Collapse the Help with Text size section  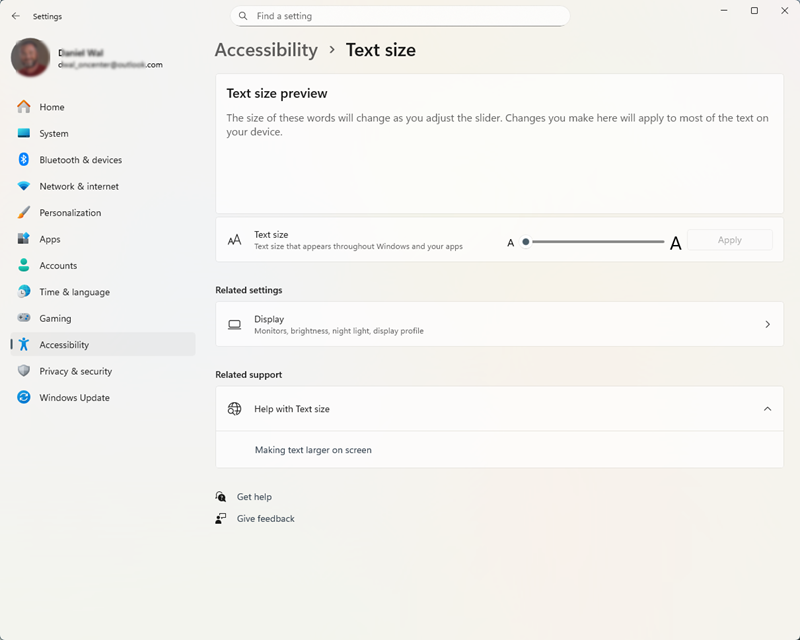point(767,409)
